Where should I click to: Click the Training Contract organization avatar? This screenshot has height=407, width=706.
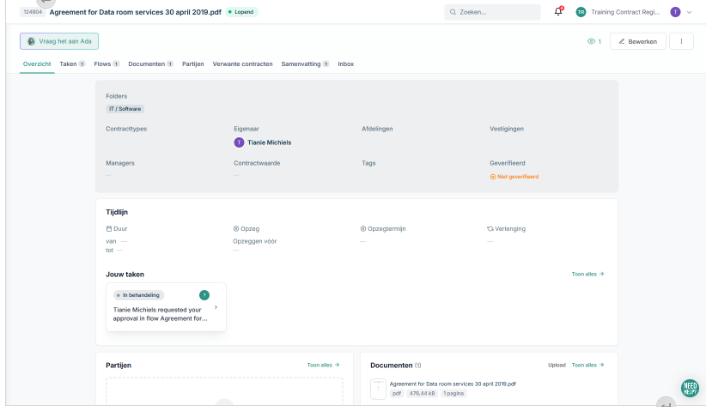coord(580,12)
